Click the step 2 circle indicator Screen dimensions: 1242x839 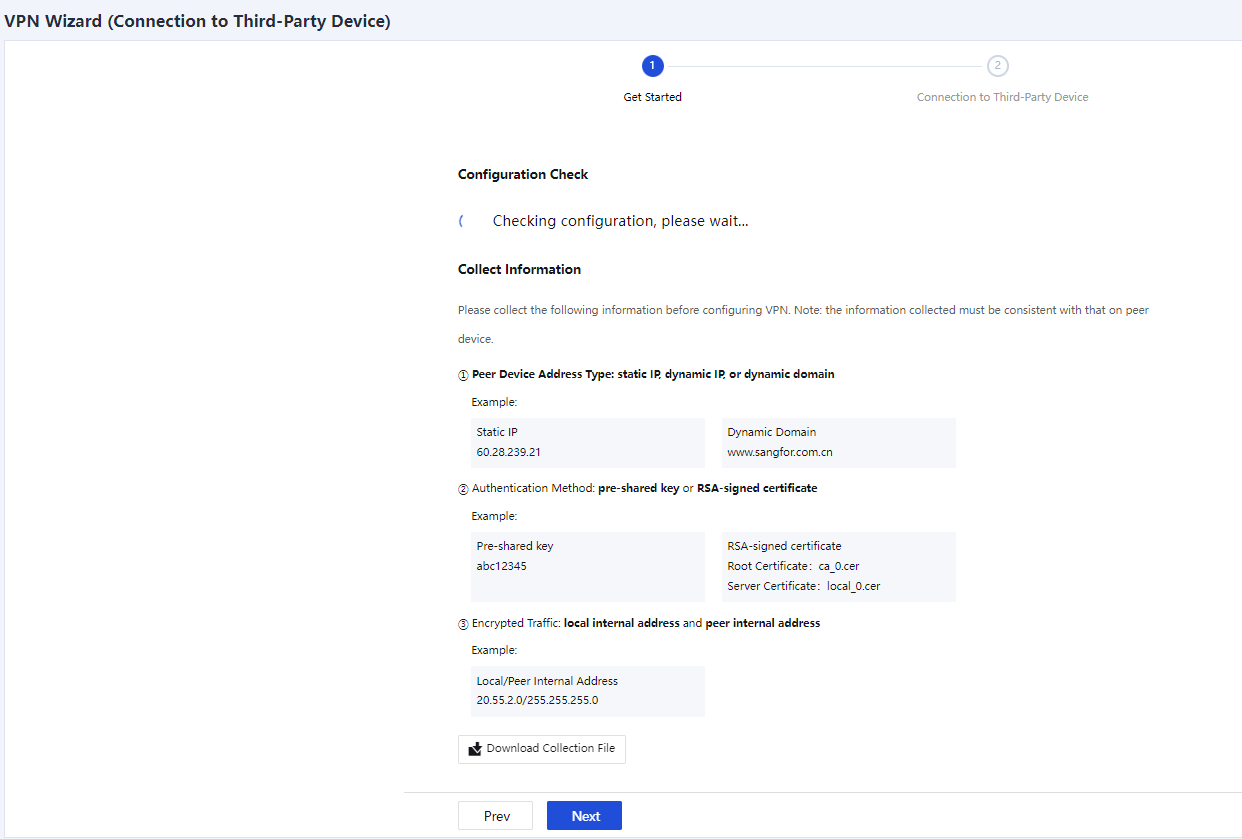point(997,66)
